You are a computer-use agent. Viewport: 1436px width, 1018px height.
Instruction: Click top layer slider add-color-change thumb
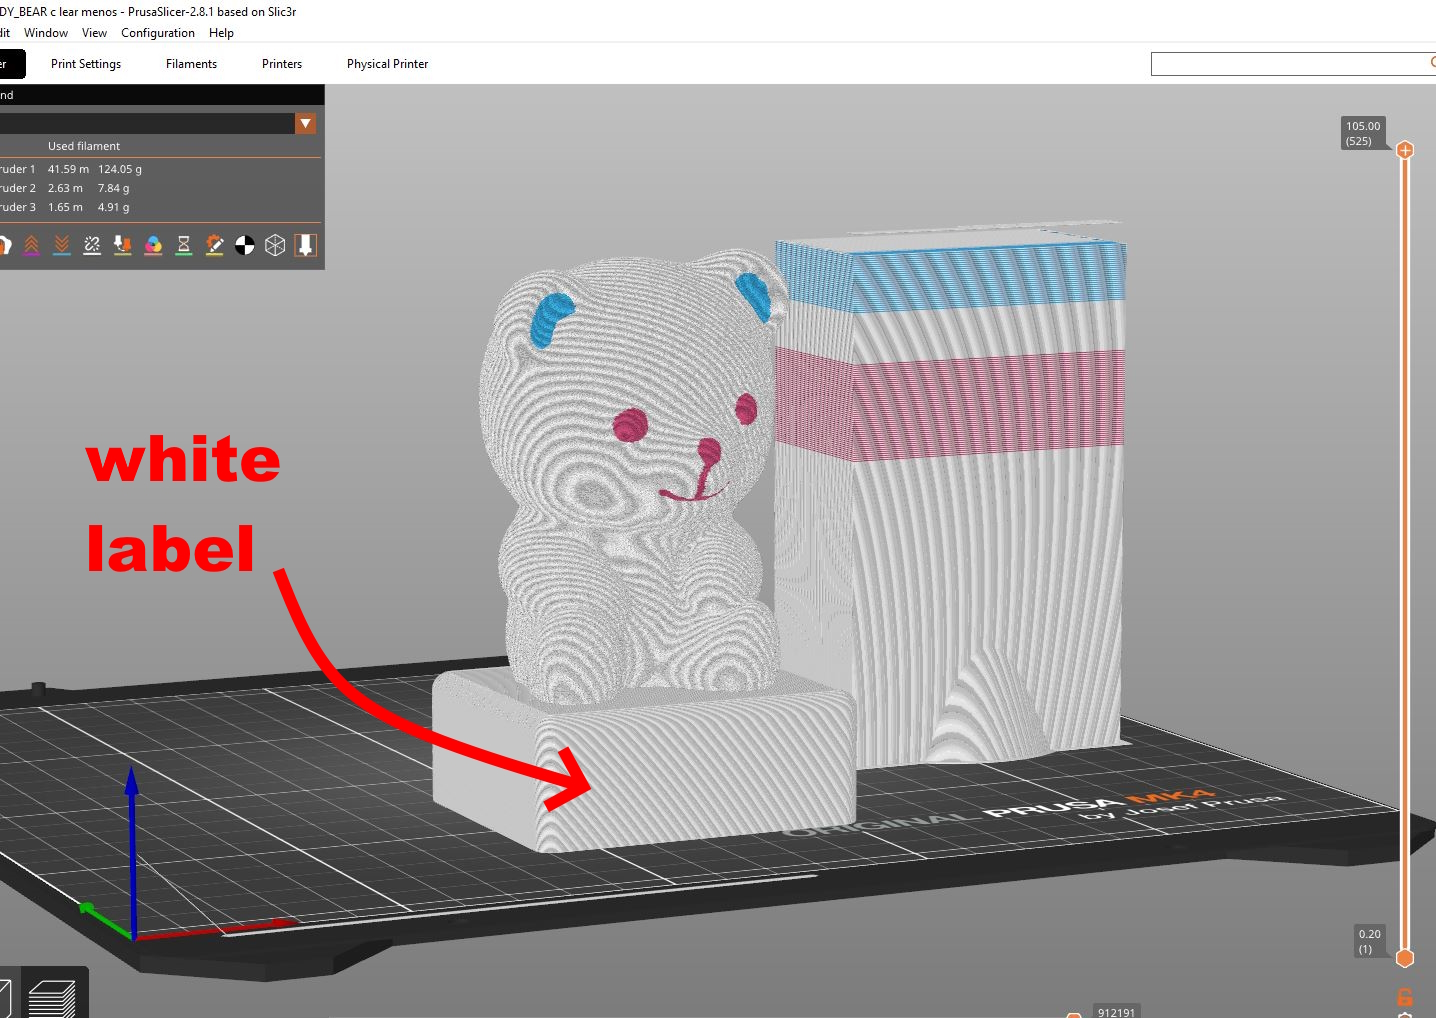click(x=1405, y=150)
